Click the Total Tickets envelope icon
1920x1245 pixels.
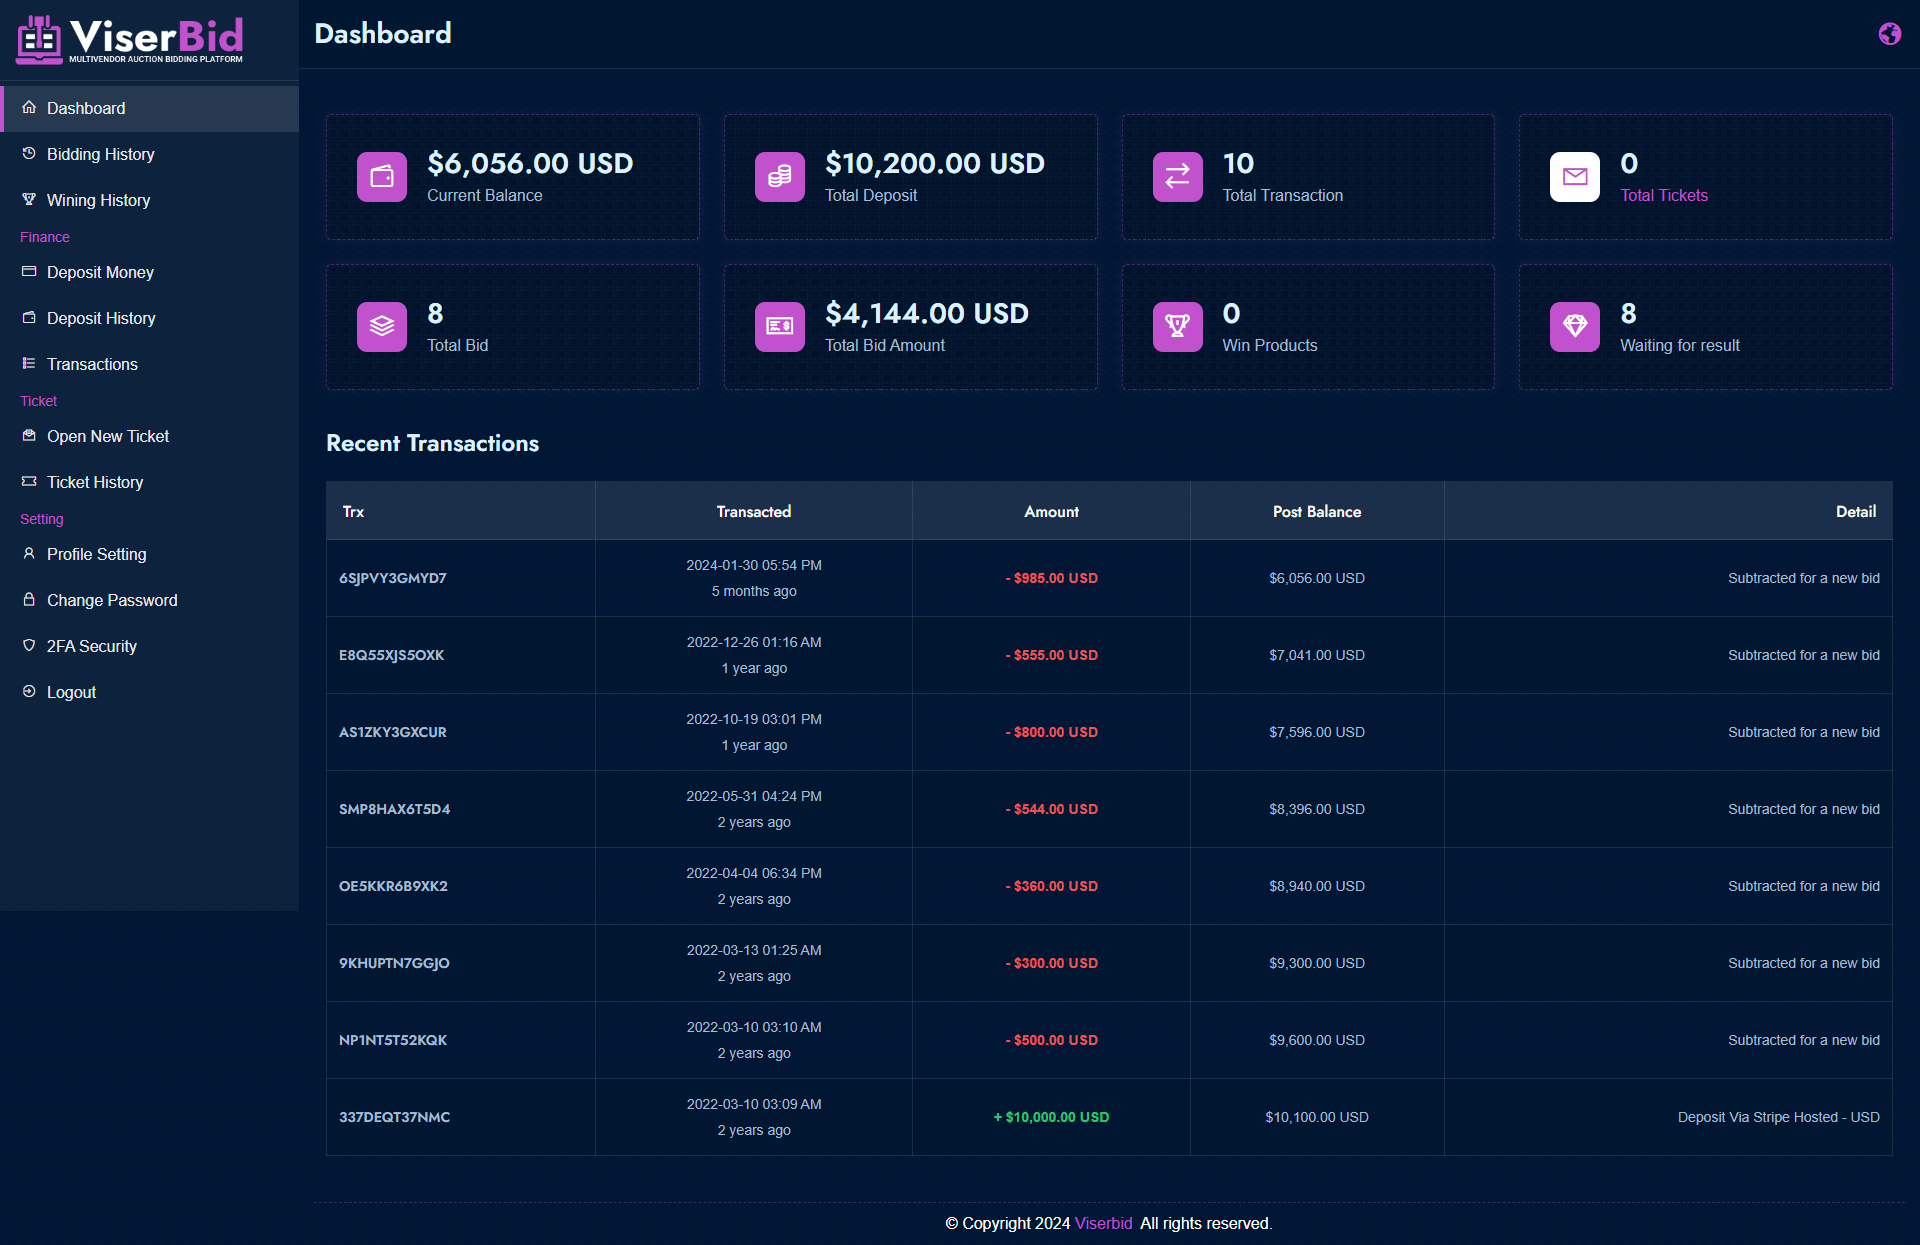(x=1575, y=177)
